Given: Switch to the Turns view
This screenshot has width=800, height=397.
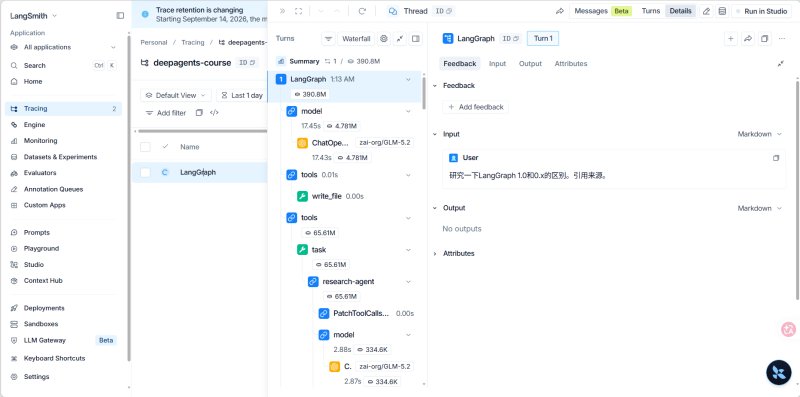Looking at the screenshot, I should (x=651, y=11).
